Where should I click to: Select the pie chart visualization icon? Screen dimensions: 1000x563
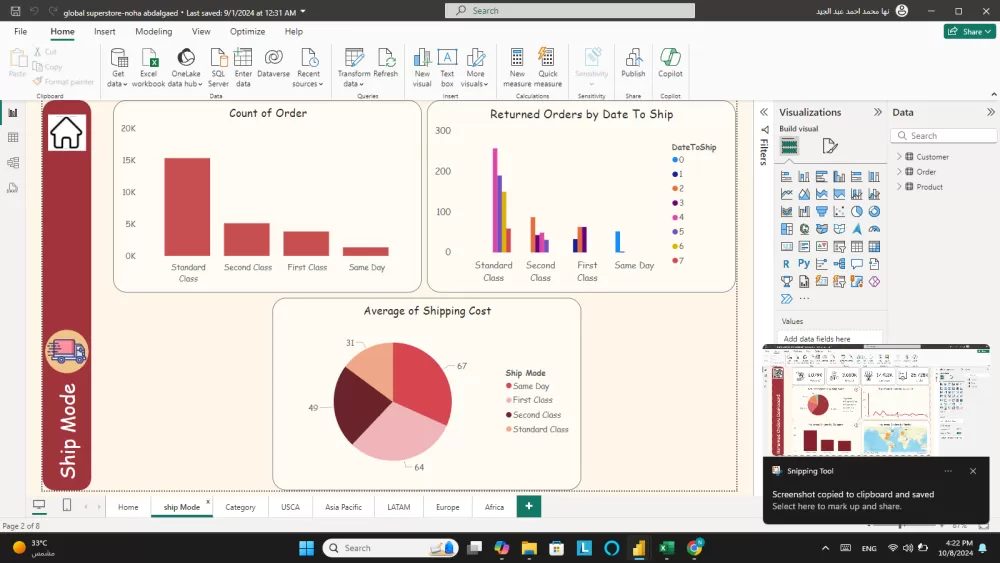pyautogui.click(x=858, y=211)
